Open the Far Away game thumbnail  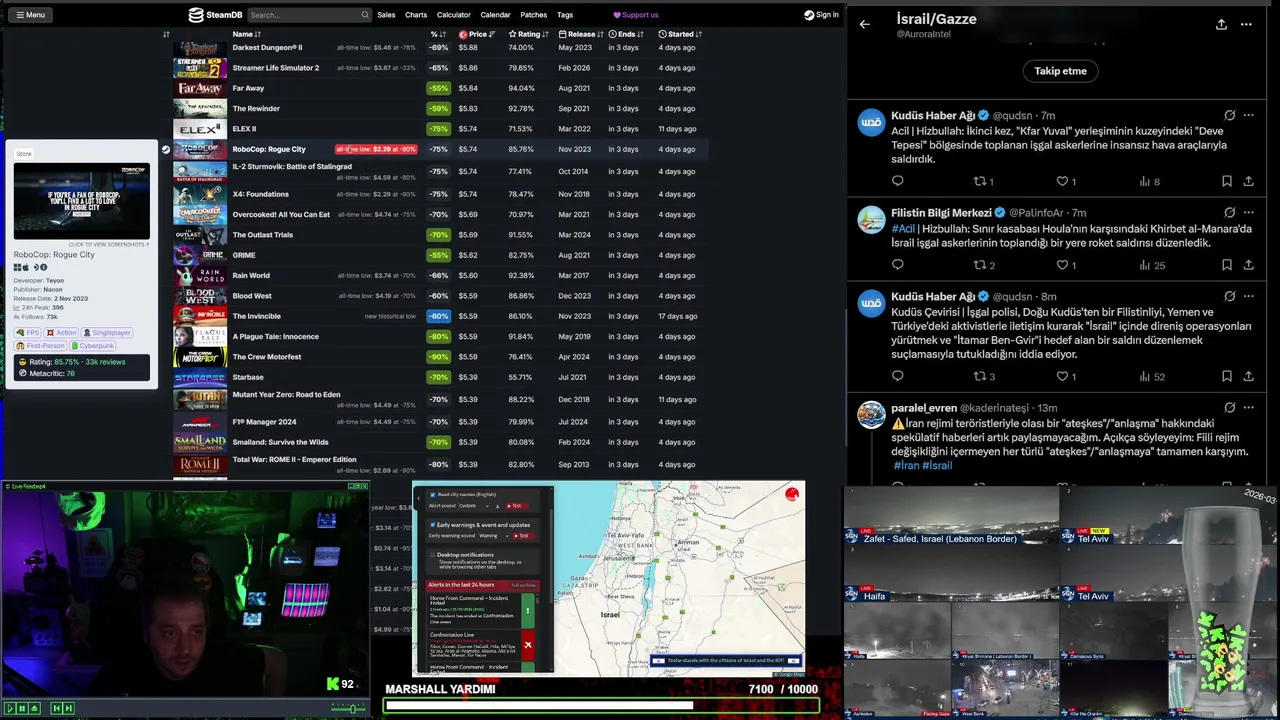[200, 88]
